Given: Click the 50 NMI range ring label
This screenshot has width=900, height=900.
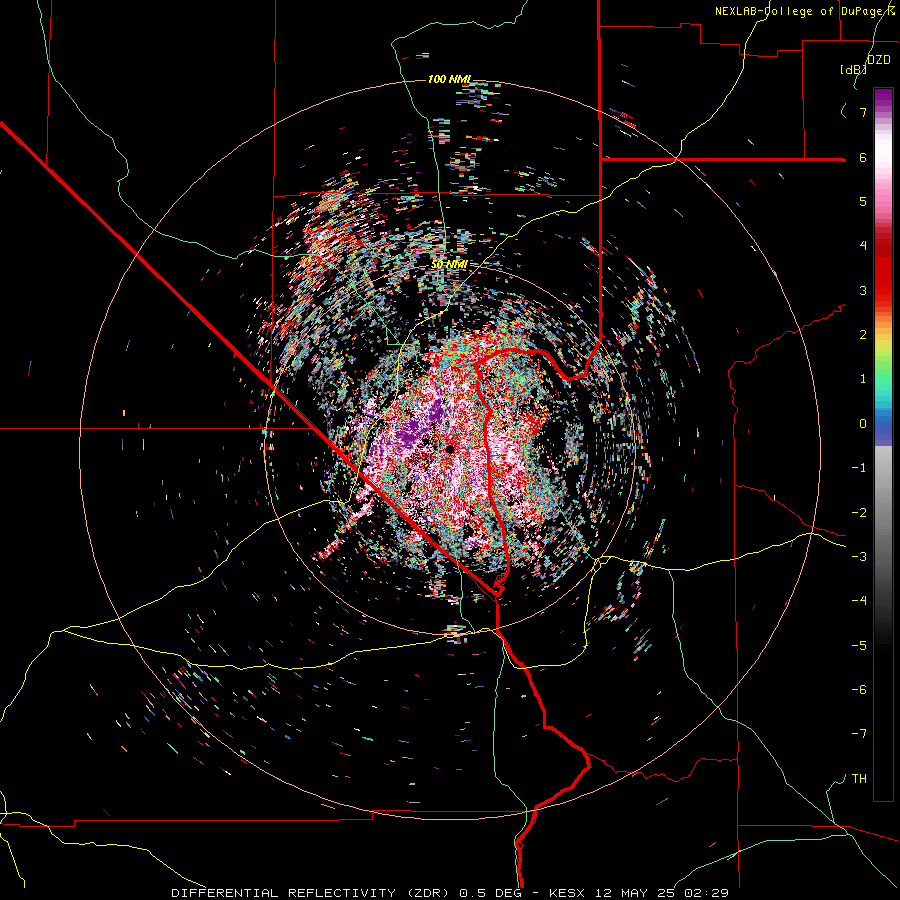Looking at the screenshot, I should pyautogui.click(x=449, y=264).
